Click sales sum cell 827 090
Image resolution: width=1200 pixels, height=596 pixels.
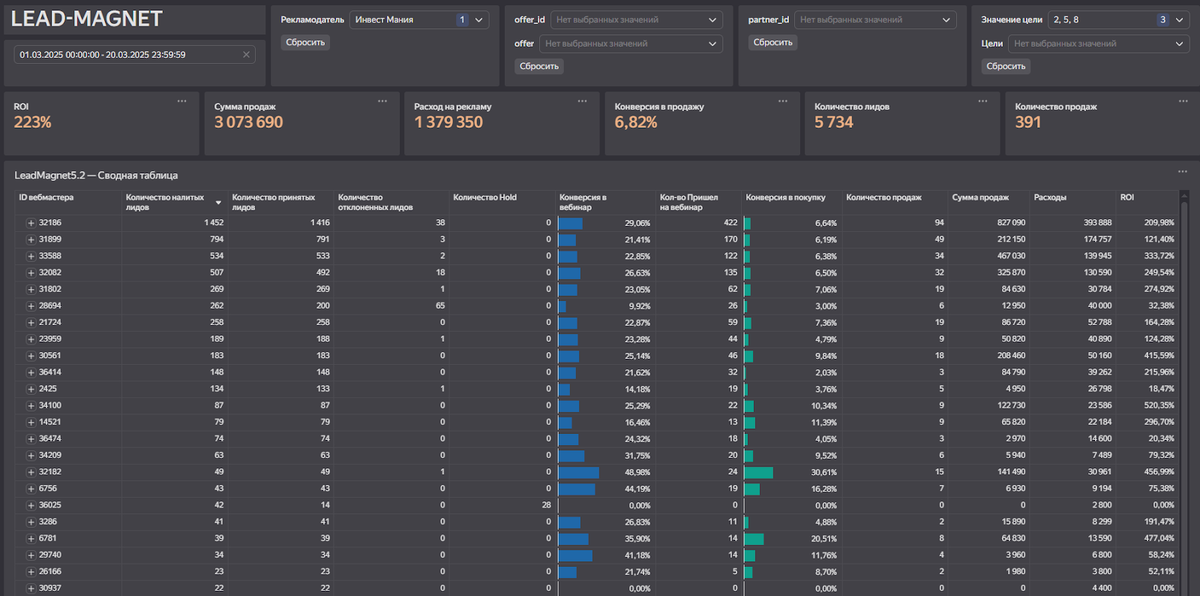tap(1011, 222)
